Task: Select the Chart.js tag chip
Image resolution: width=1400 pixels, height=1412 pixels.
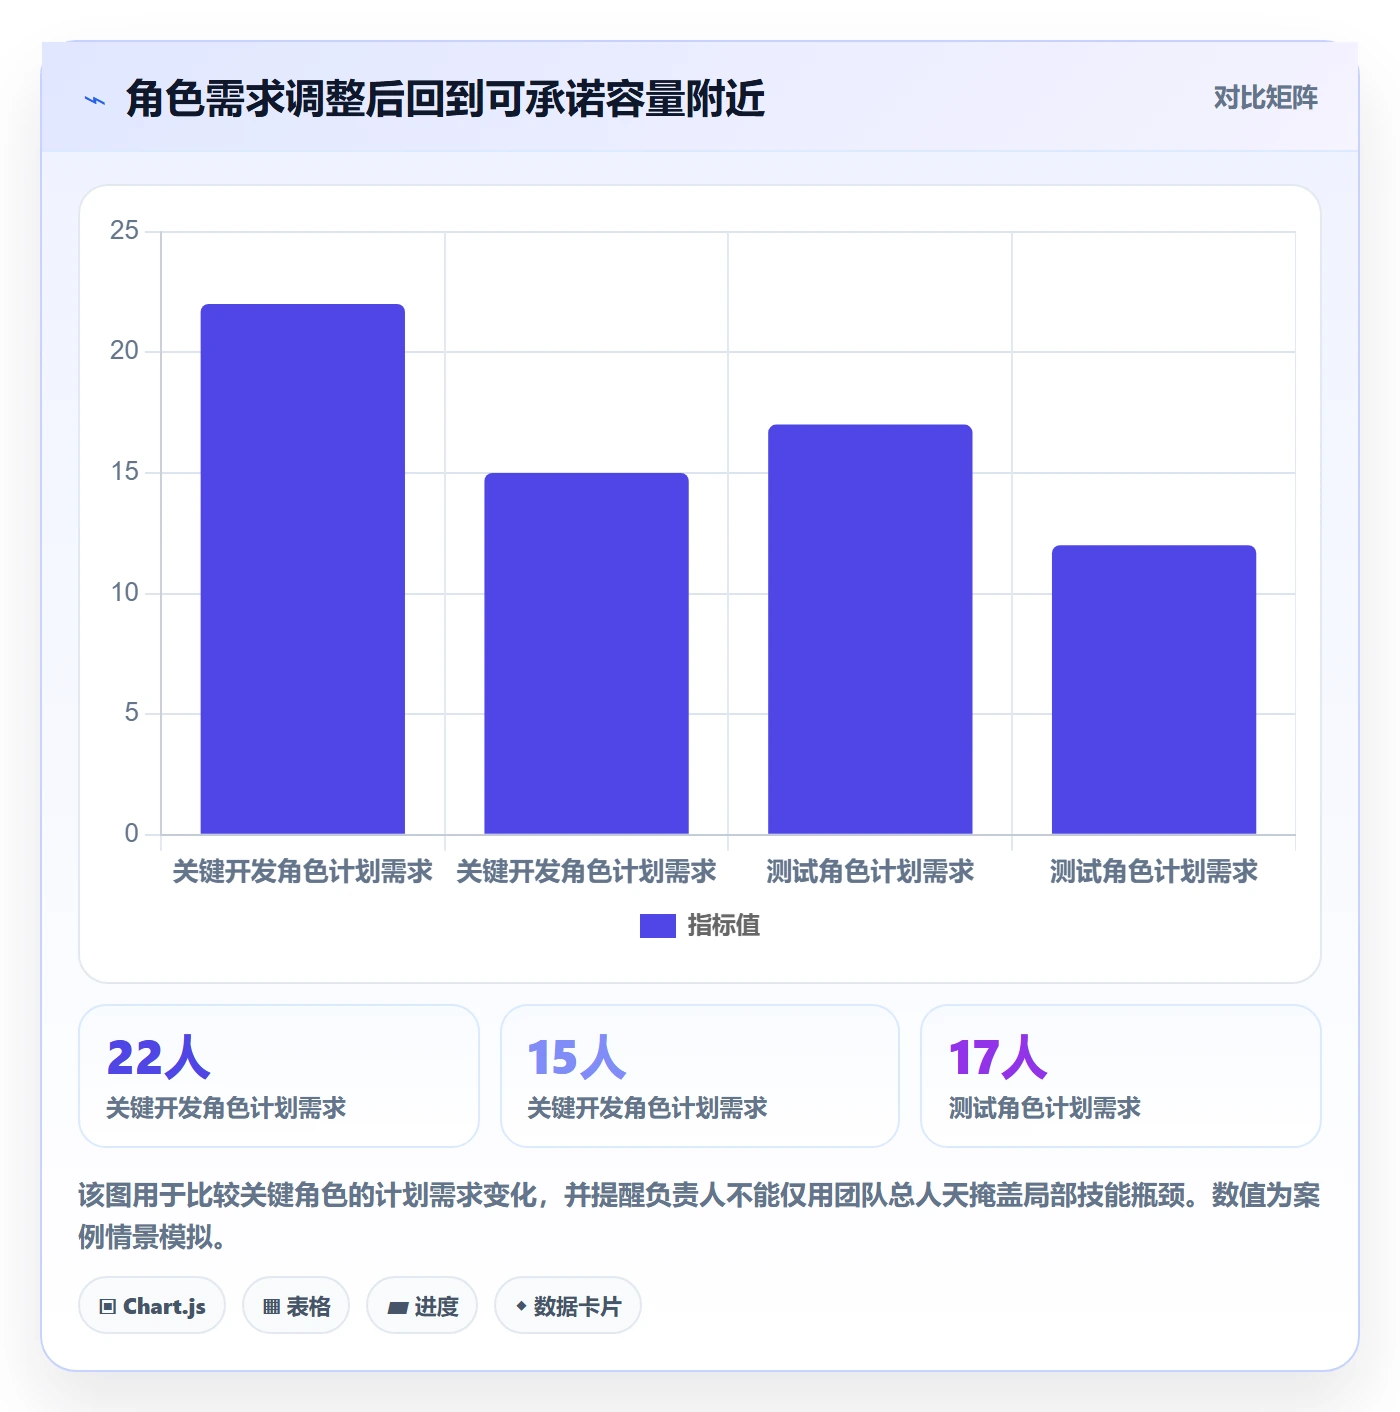Action: [152, 1305]
